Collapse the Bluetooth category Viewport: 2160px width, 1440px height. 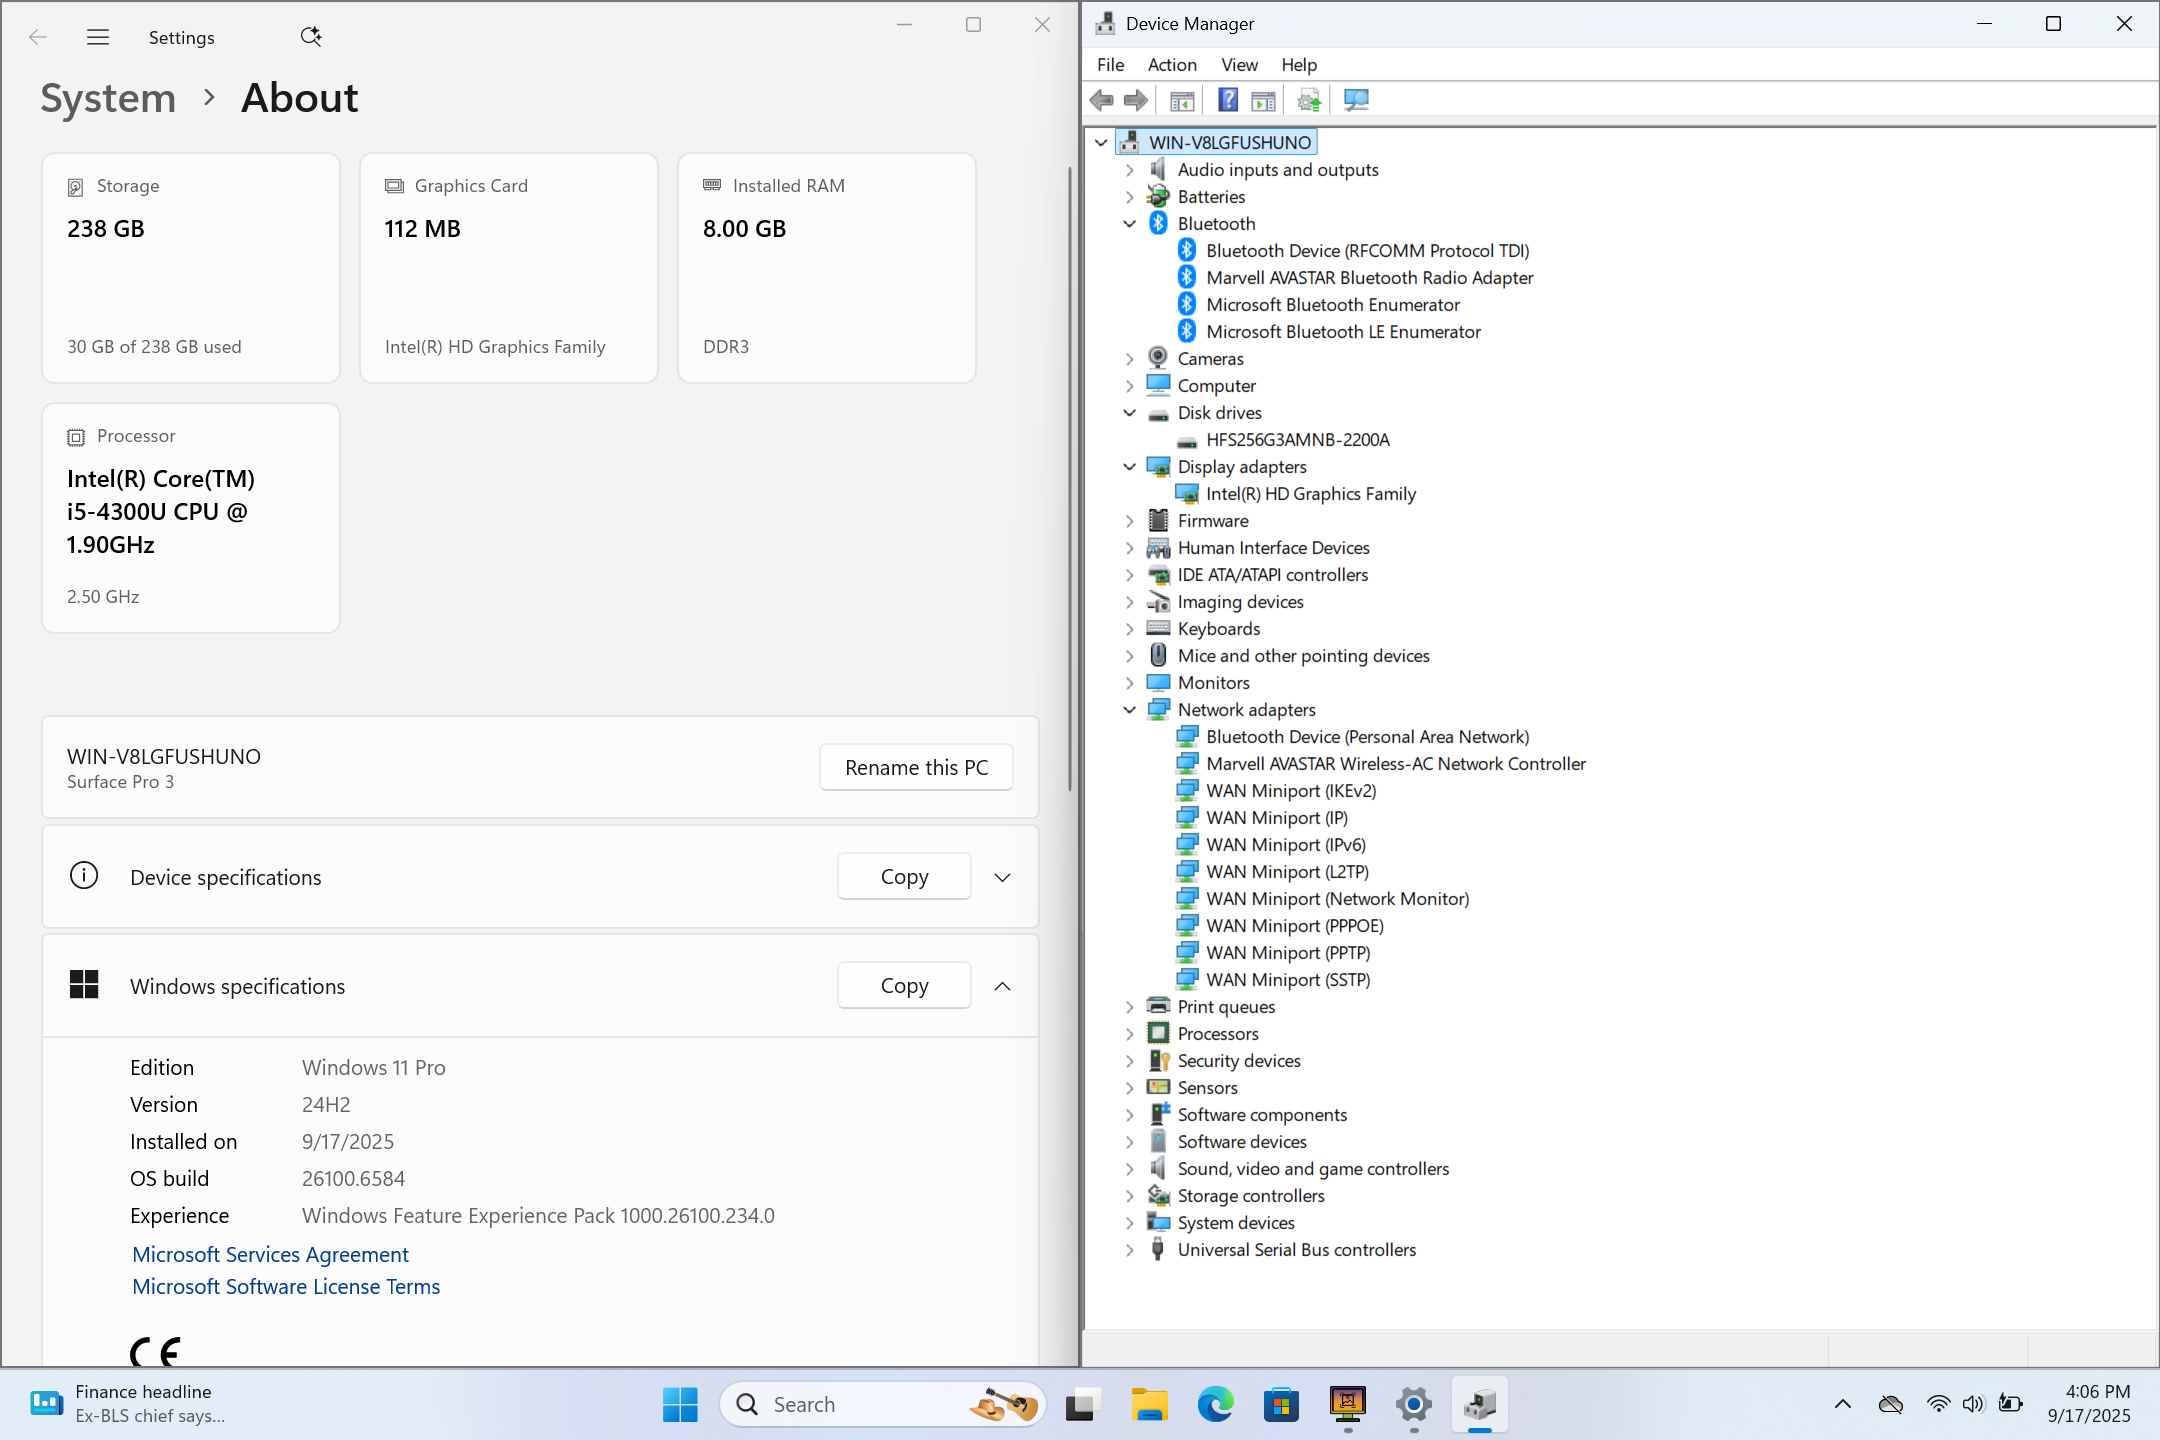[1130, 224]
